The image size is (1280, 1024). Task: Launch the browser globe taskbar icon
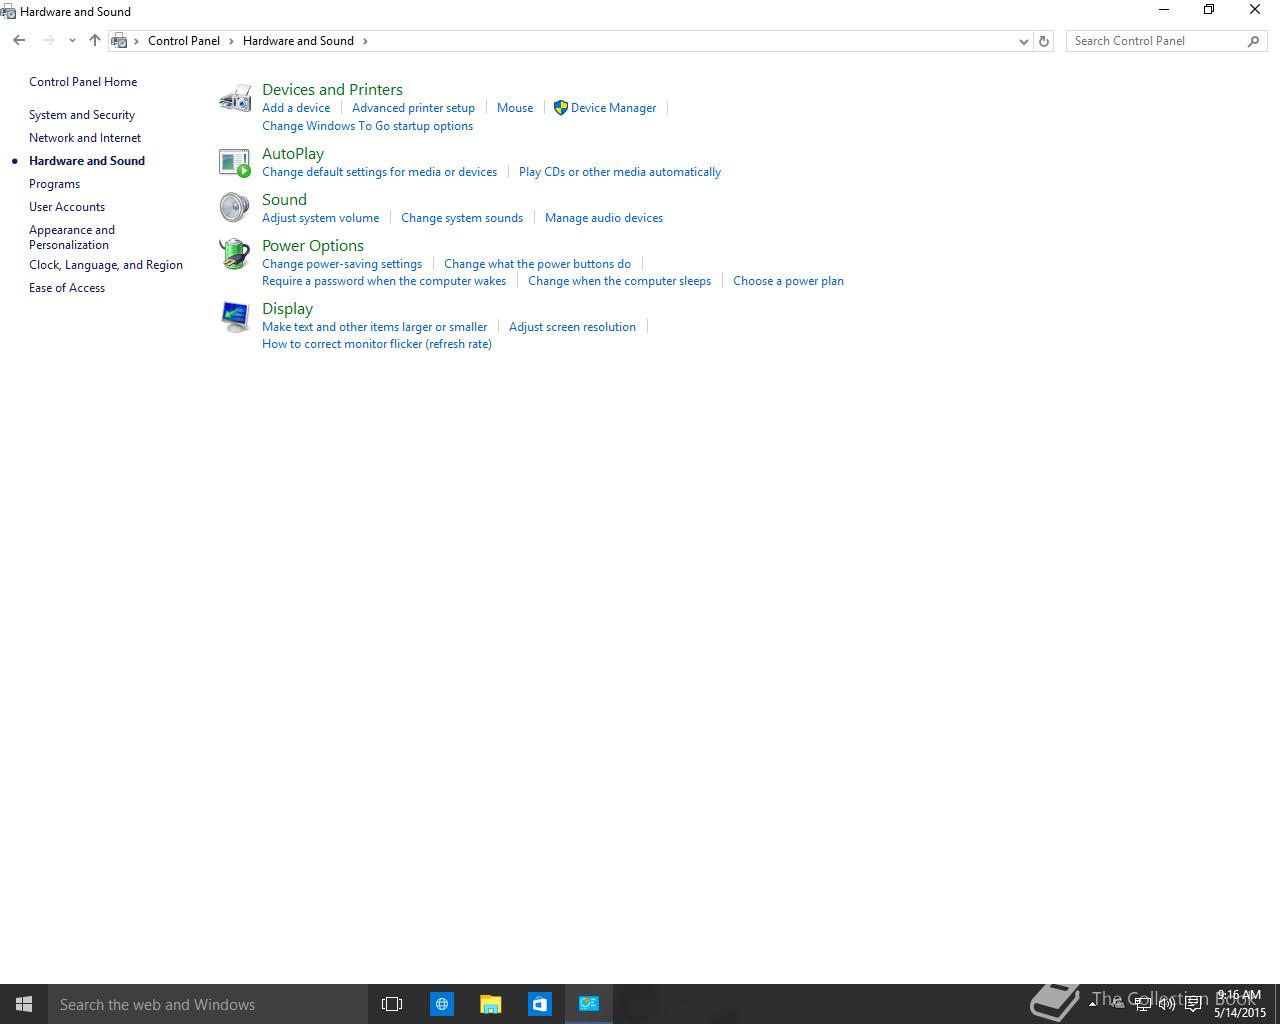pyautogui.click(x=441, y=1004)
